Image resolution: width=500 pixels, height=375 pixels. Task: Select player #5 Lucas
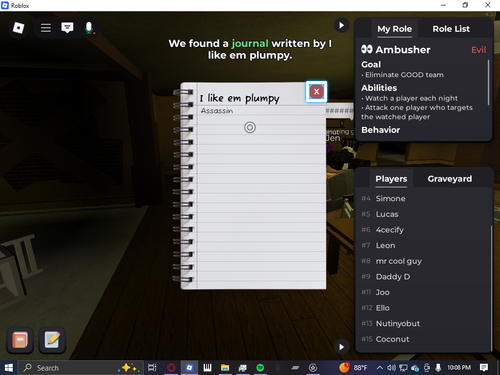pos(423,214)
